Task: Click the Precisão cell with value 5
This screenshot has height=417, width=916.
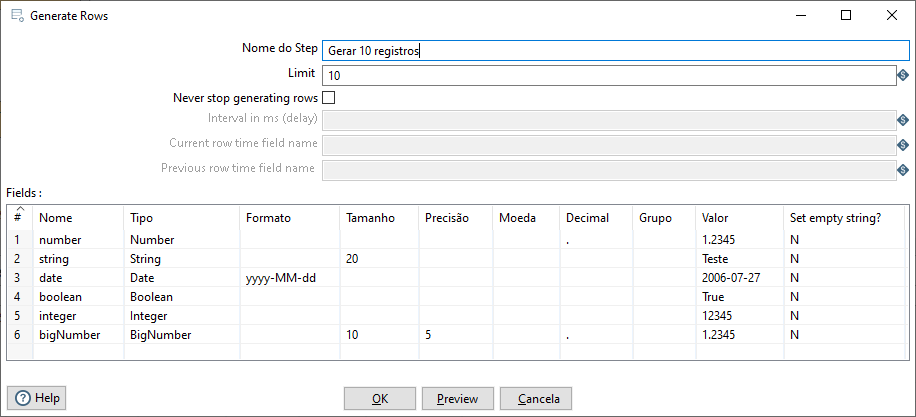Action: pos(456,335)
